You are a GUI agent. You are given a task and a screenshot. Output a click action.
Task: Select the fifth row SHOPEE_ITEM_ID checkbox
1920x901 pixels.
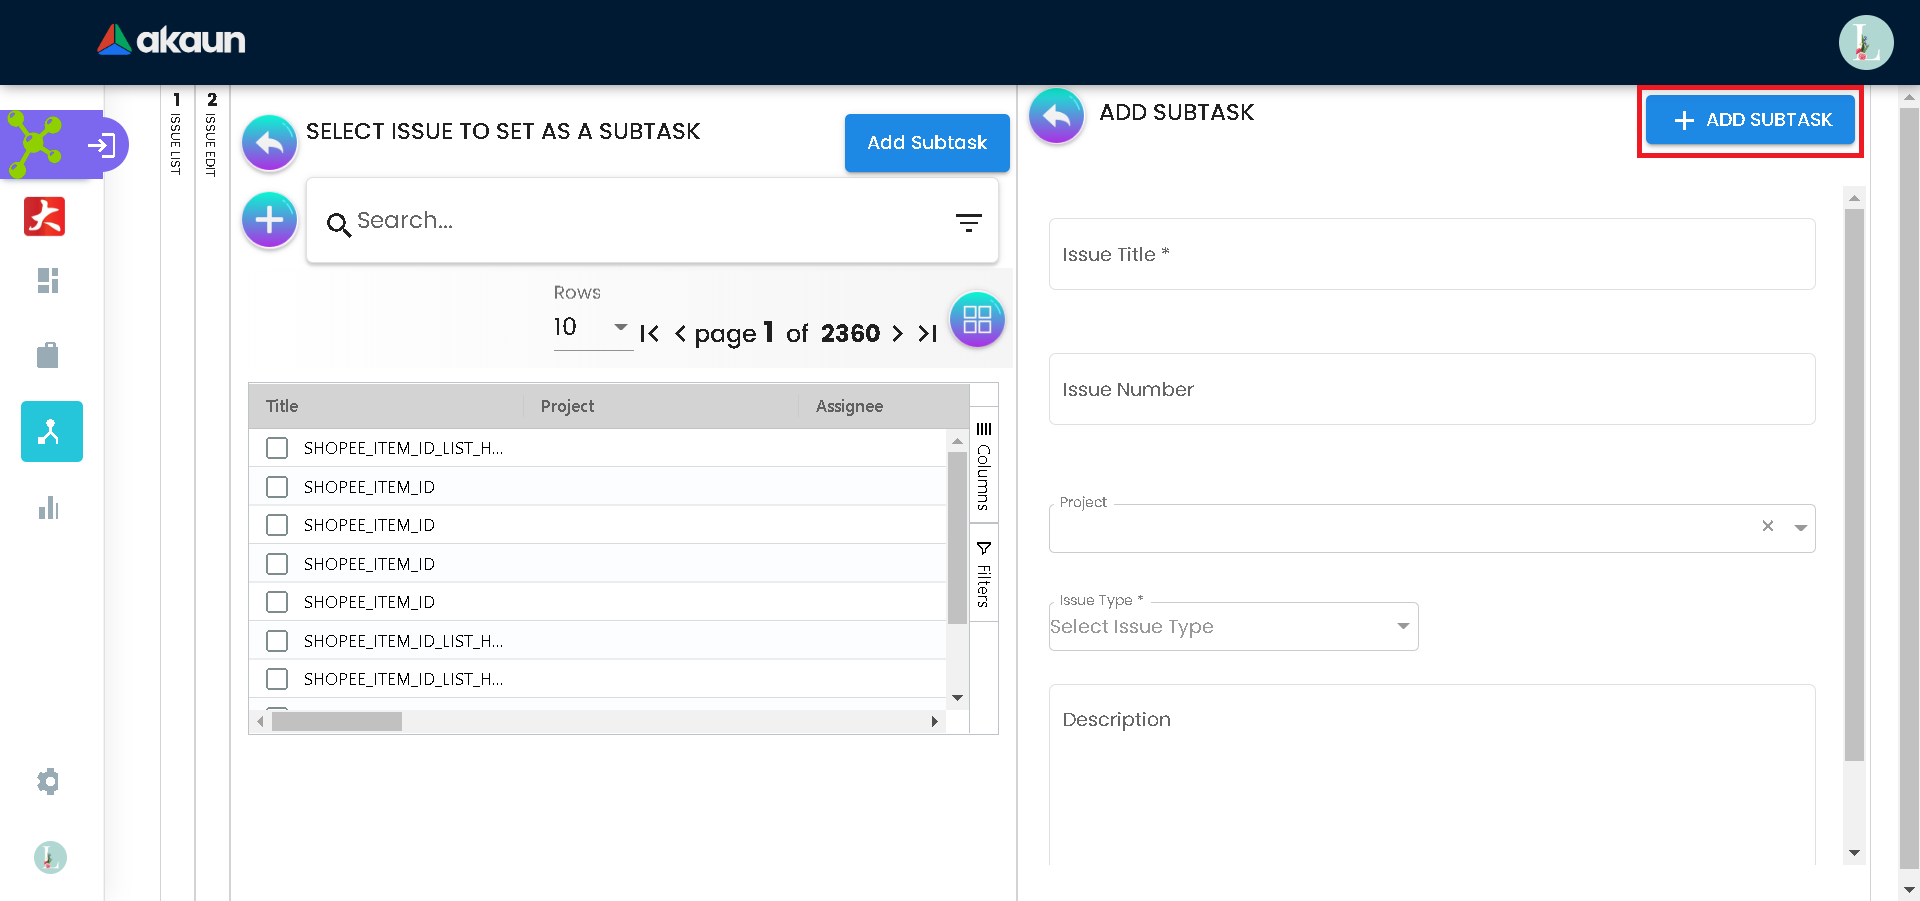277,602
